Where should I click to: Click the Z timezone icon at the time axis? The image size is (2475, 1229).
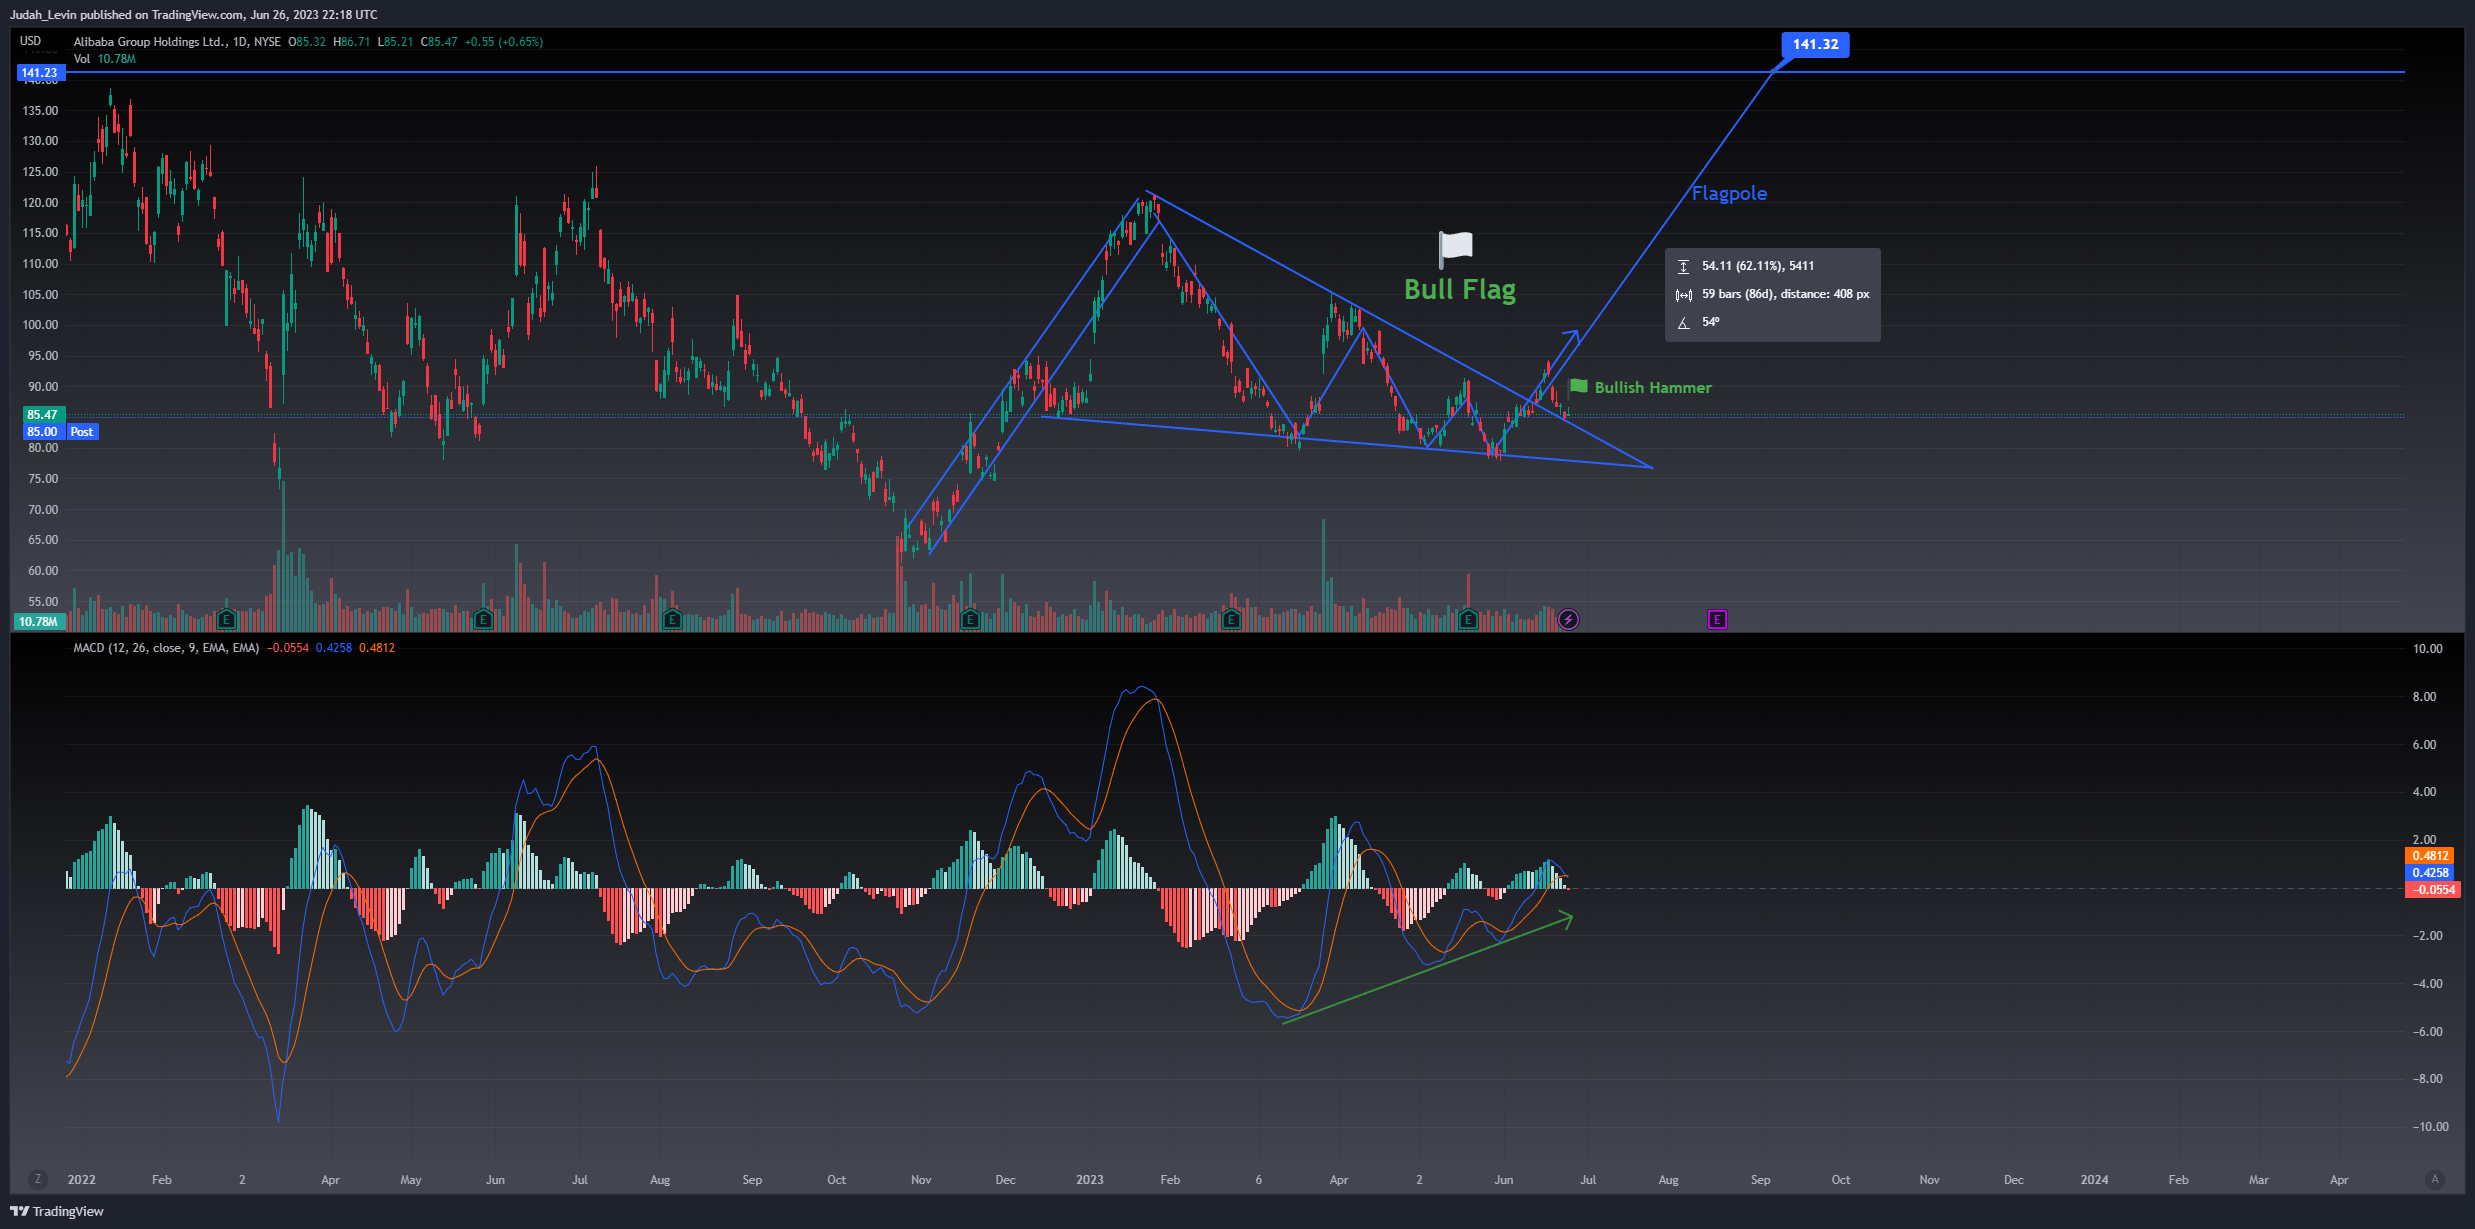pyautogui.click(x=38, y=1179)
